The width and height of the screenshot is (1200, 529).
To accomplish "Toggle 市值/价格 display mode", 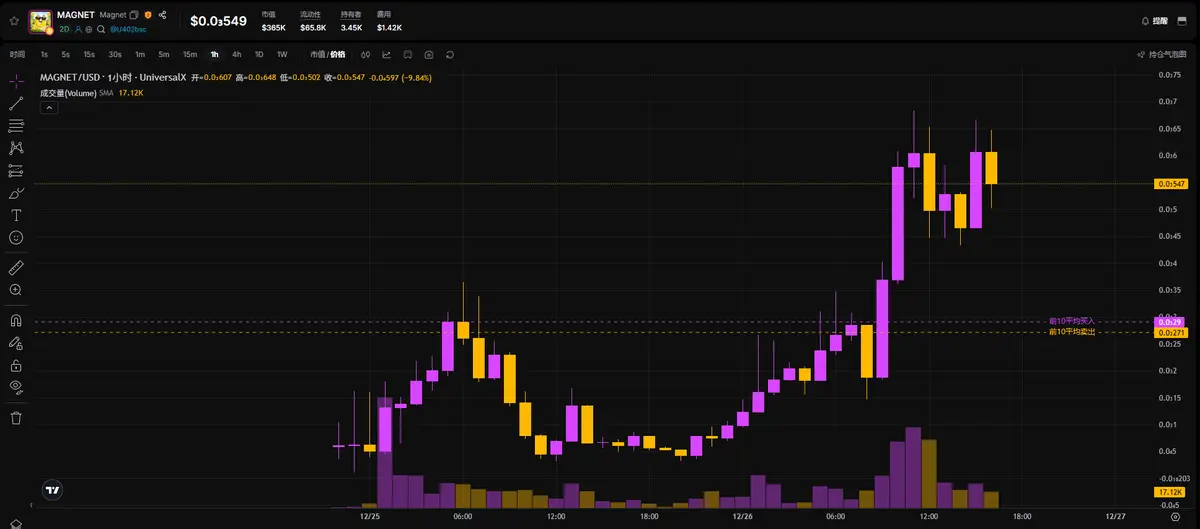I will click(x=328, y=54).
